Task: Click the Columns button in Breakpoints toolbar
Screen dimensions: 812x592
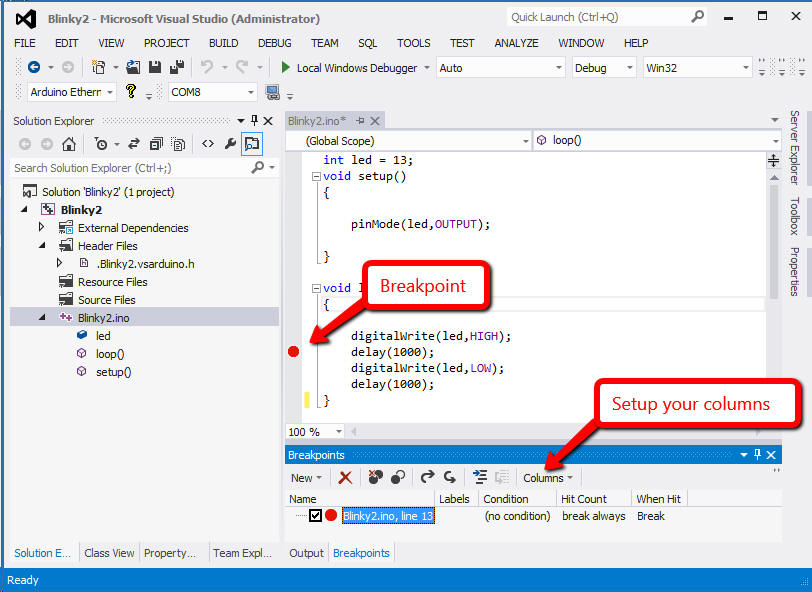Action: click(548, 478)
